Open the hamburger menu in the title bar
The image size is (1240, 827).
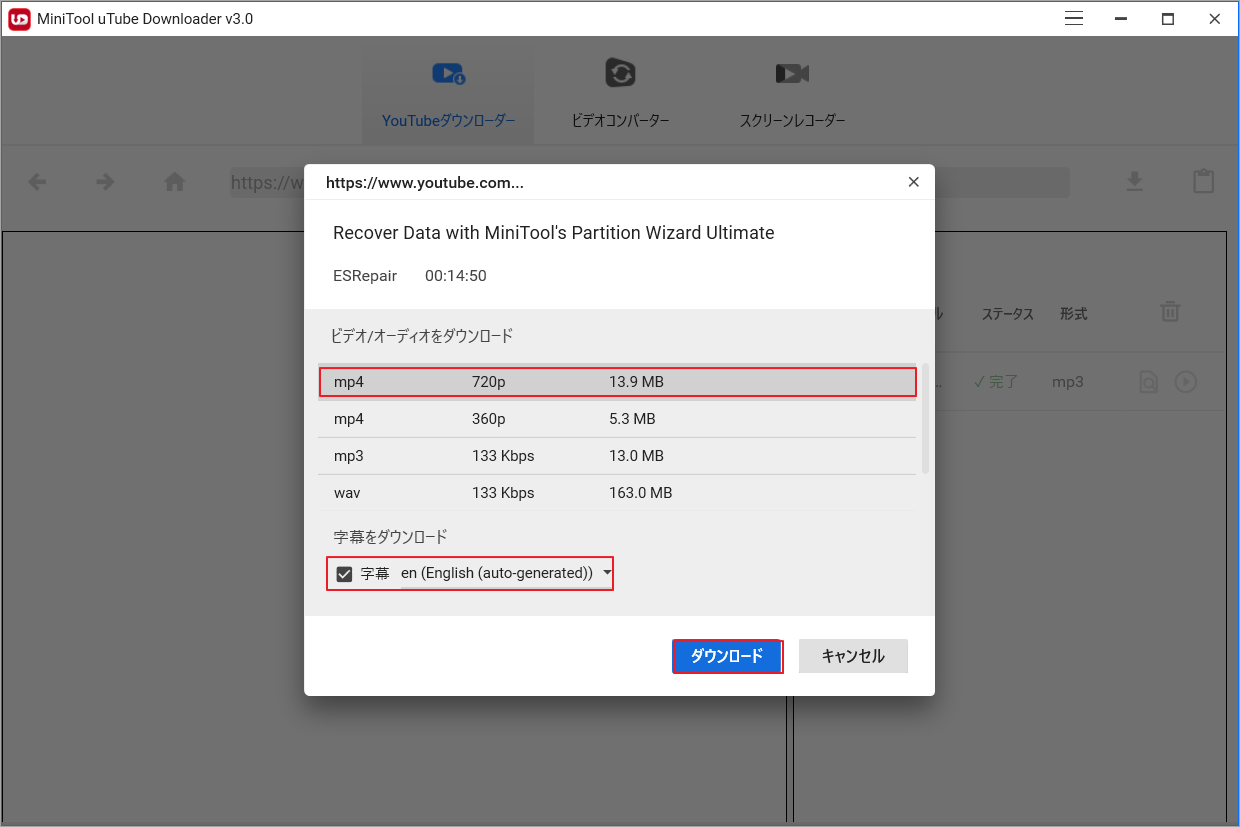(1073, 18)
